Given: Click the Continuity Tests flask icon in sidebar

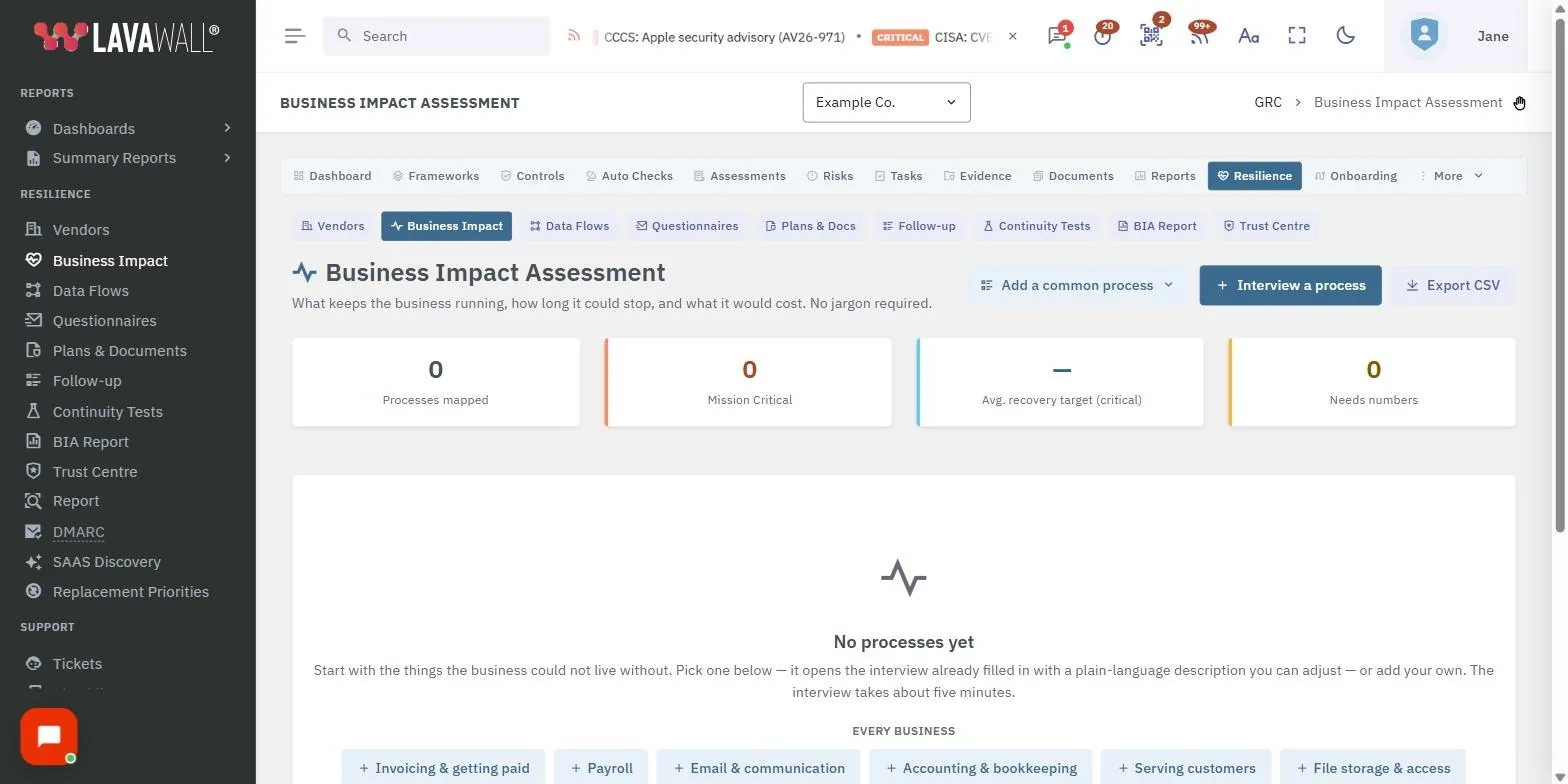Looking at the screenshot, I should point(34,411).
